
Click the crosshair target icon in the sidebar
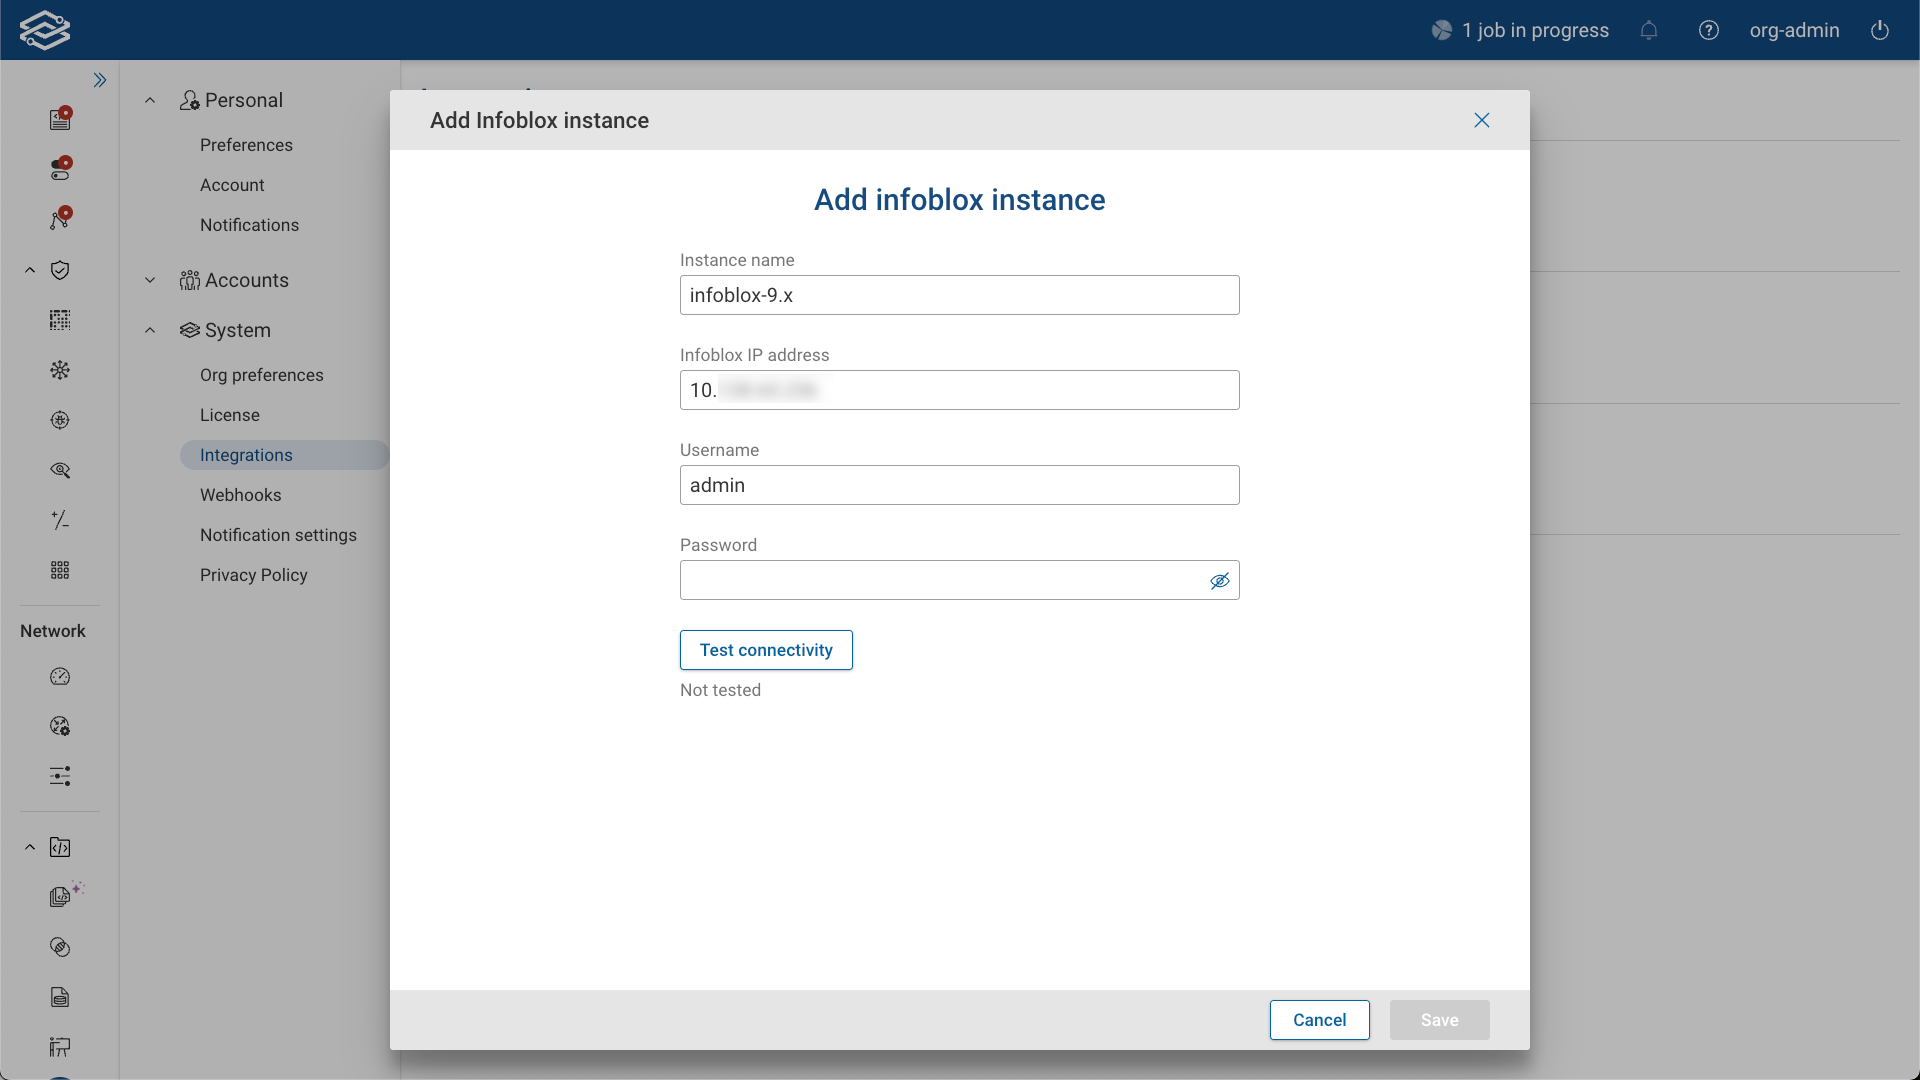[x=60, y=420]
